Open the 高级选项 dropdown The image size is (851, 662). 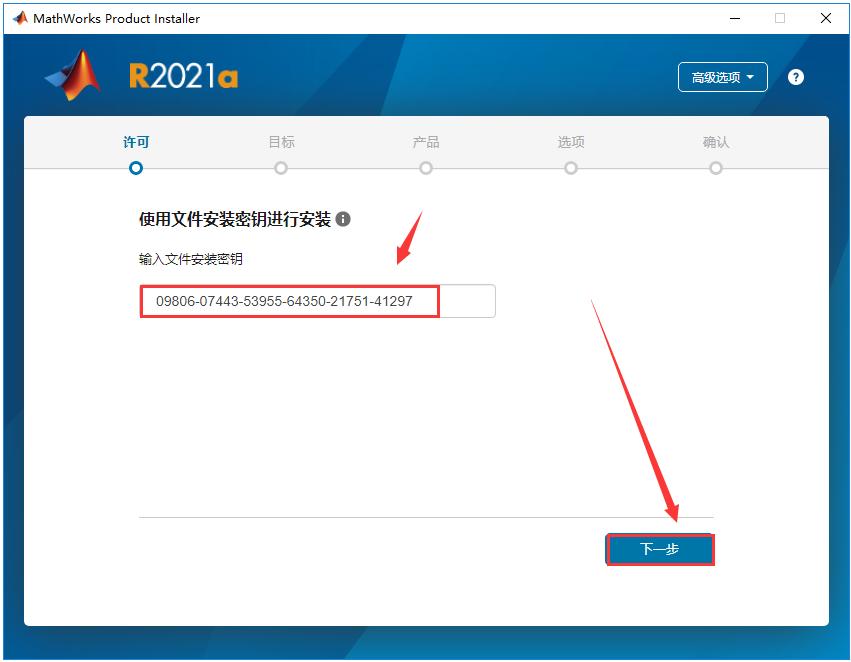click(722, 77)
